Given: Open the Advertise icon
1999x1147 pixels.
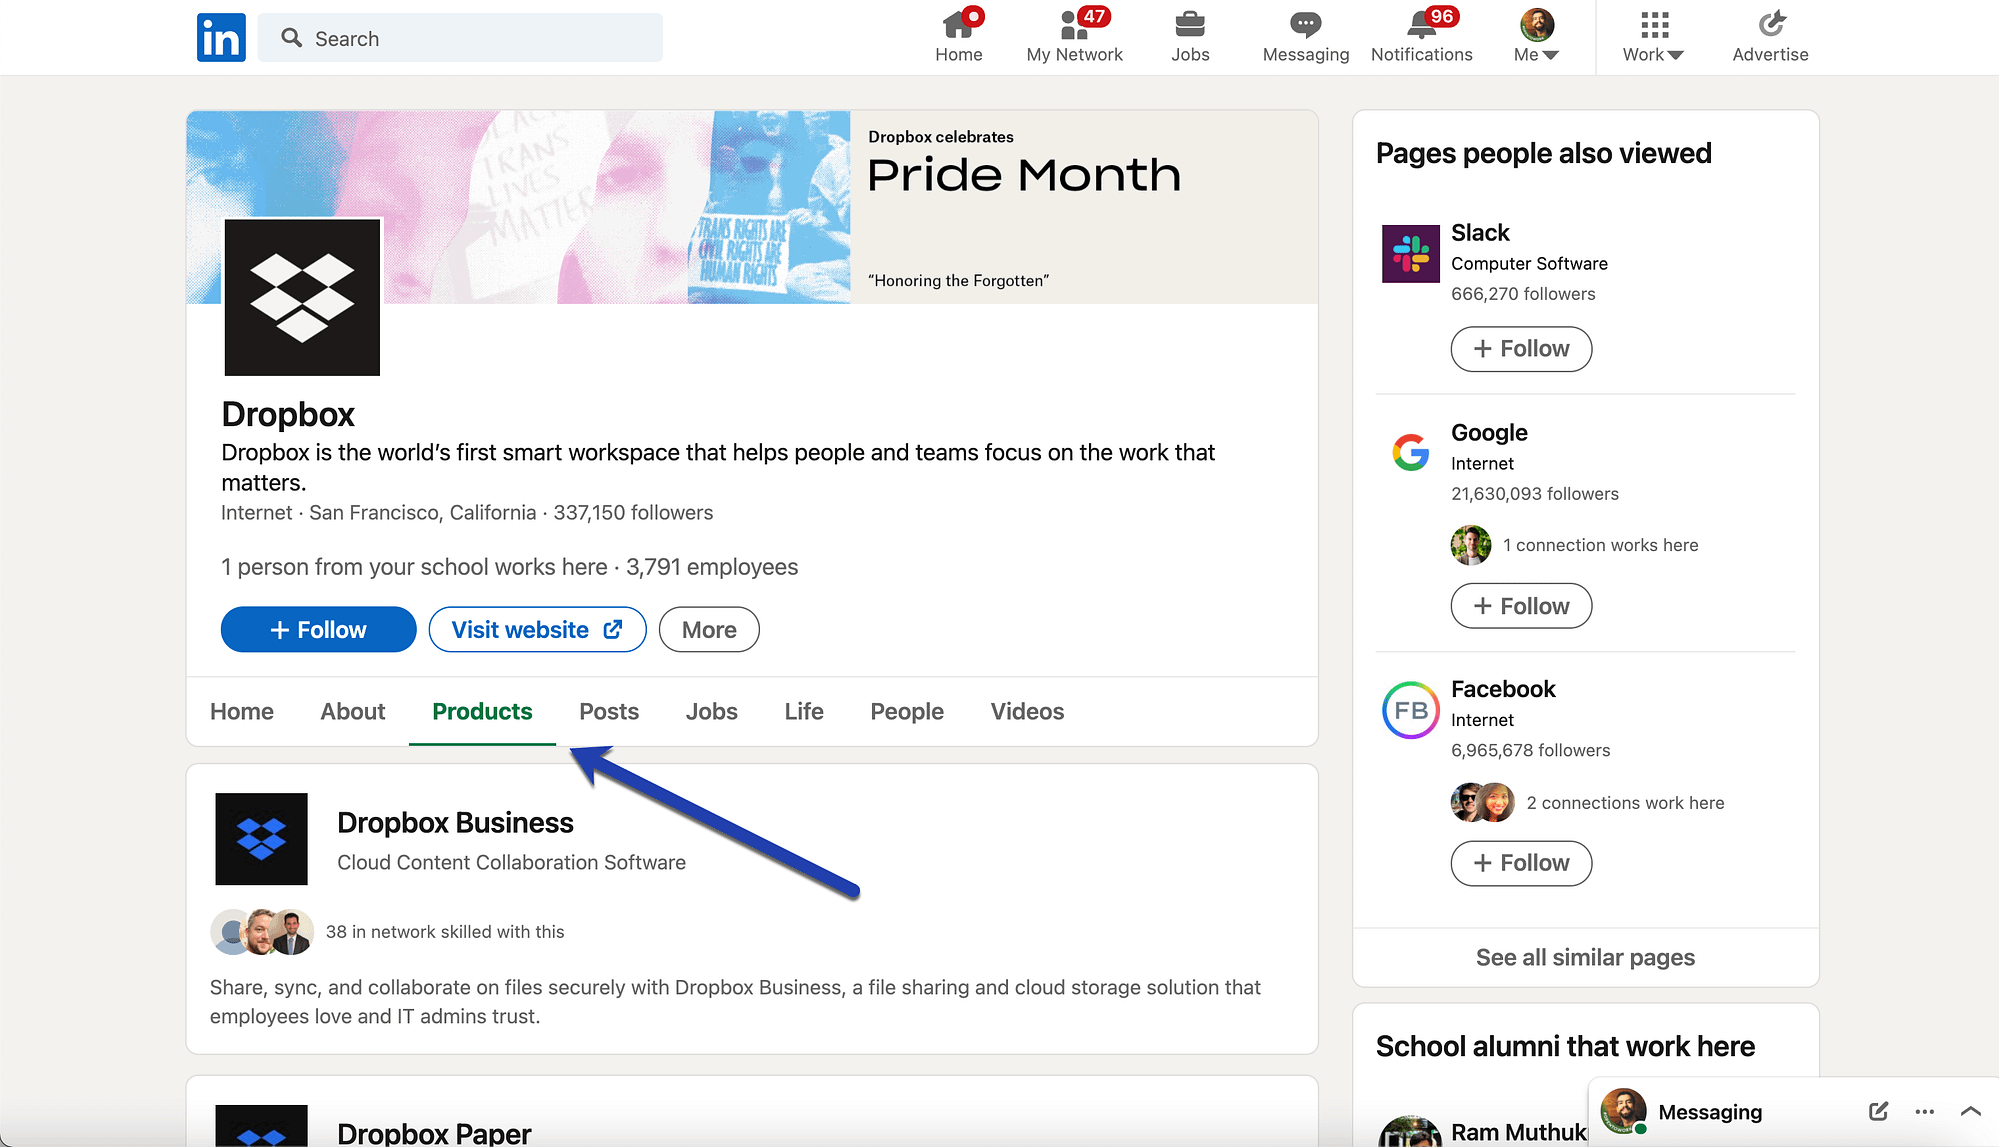Looking at the screenshot, I should 1771,24.
